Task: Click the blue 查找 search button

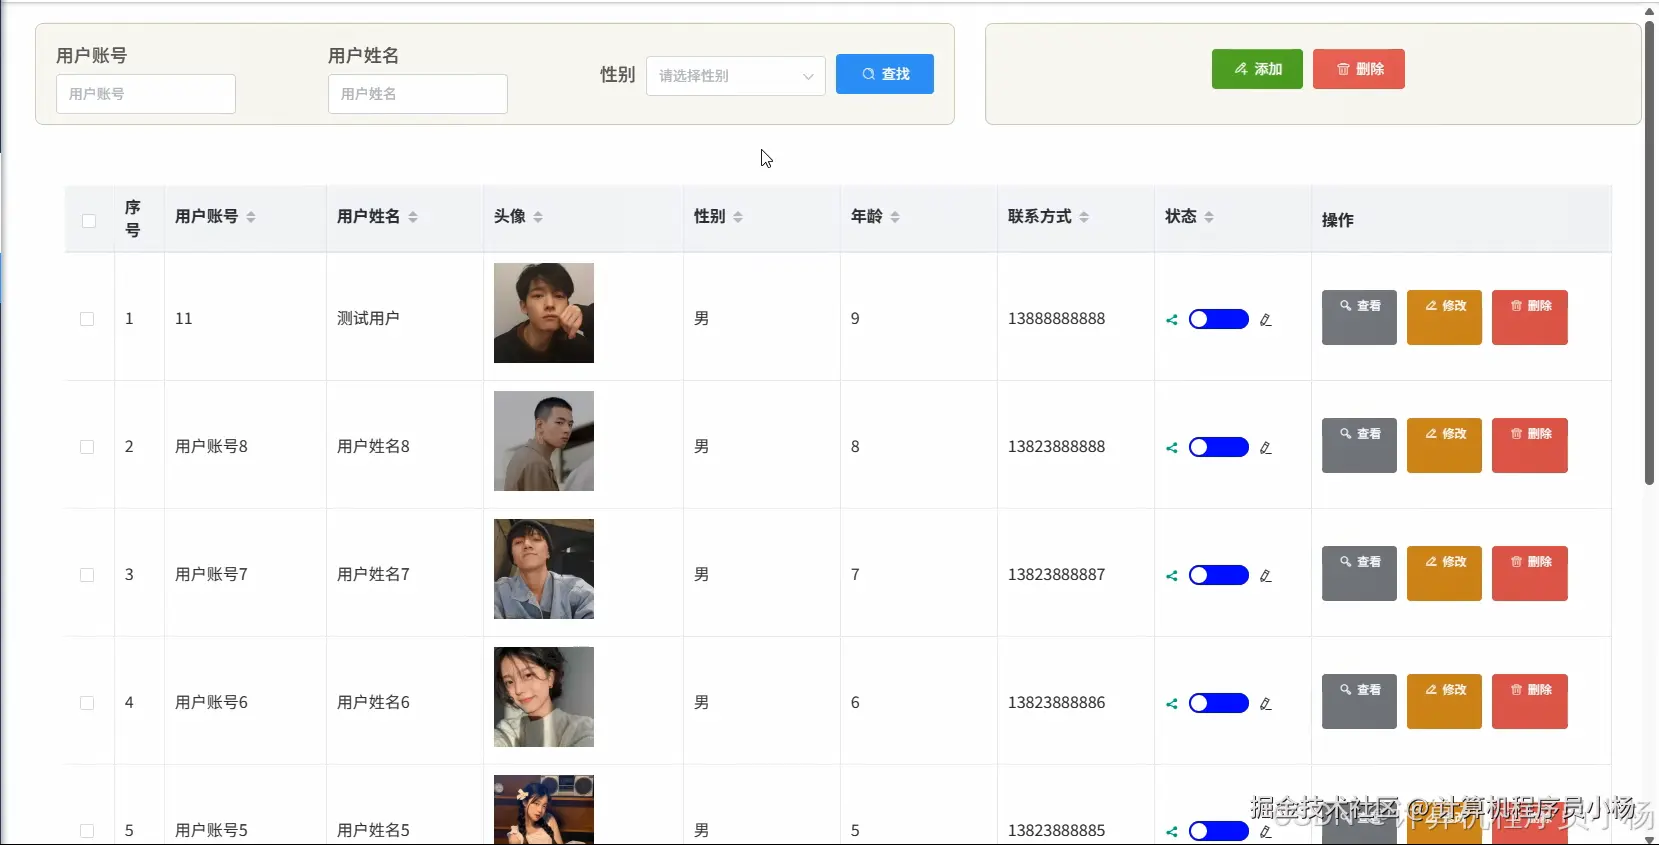Action: [885, 74]
